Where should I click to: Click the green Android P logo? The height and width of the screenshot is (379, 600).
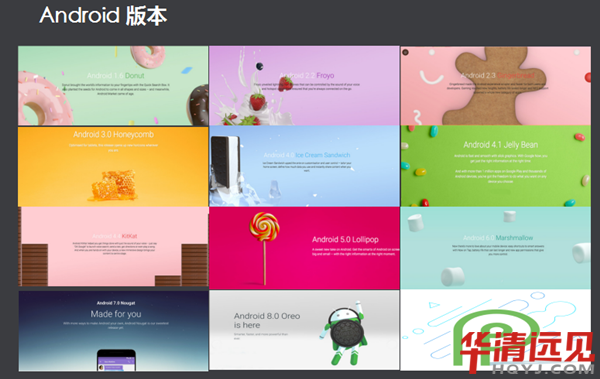pyautogui.click(x=494, y=338)
